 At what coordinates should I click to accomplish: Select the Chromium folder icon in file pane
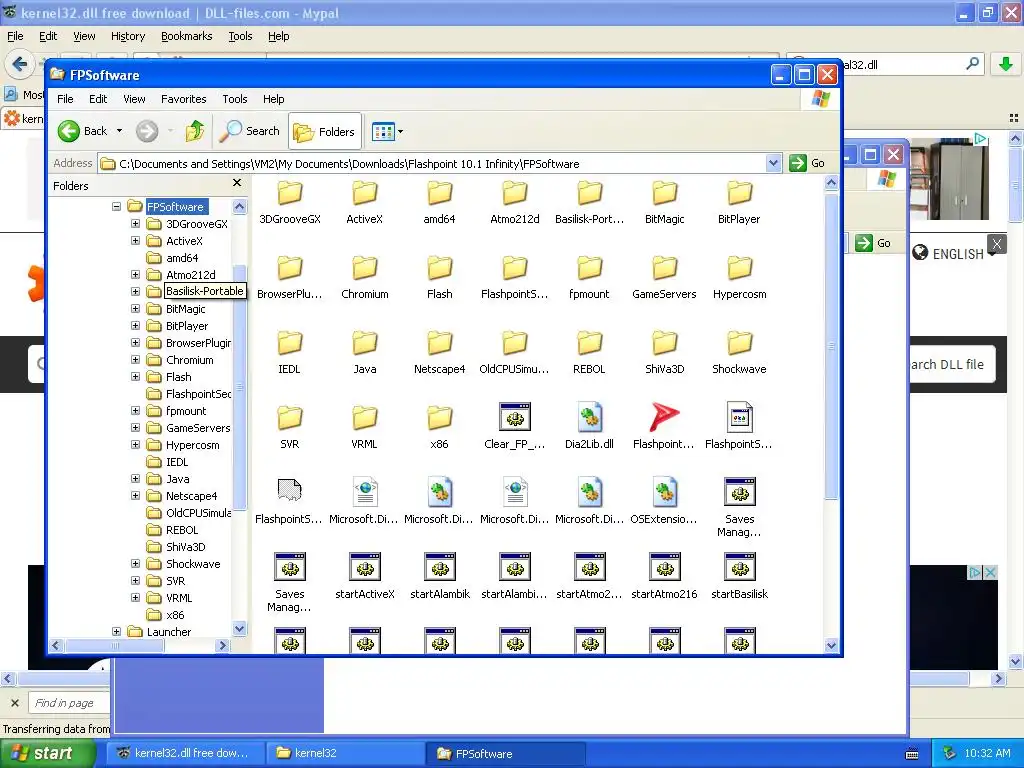tap(364, 268)
